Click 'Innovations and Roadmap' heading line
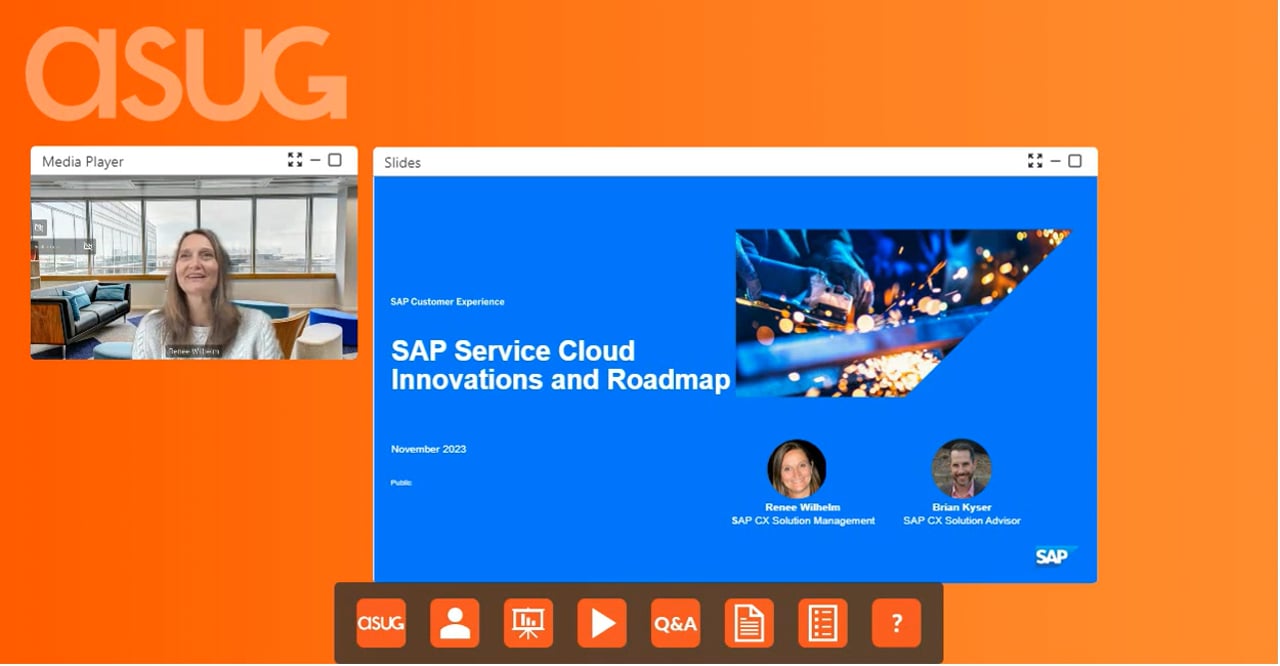This screenshot has height=666, width=1280. (561, 380)
